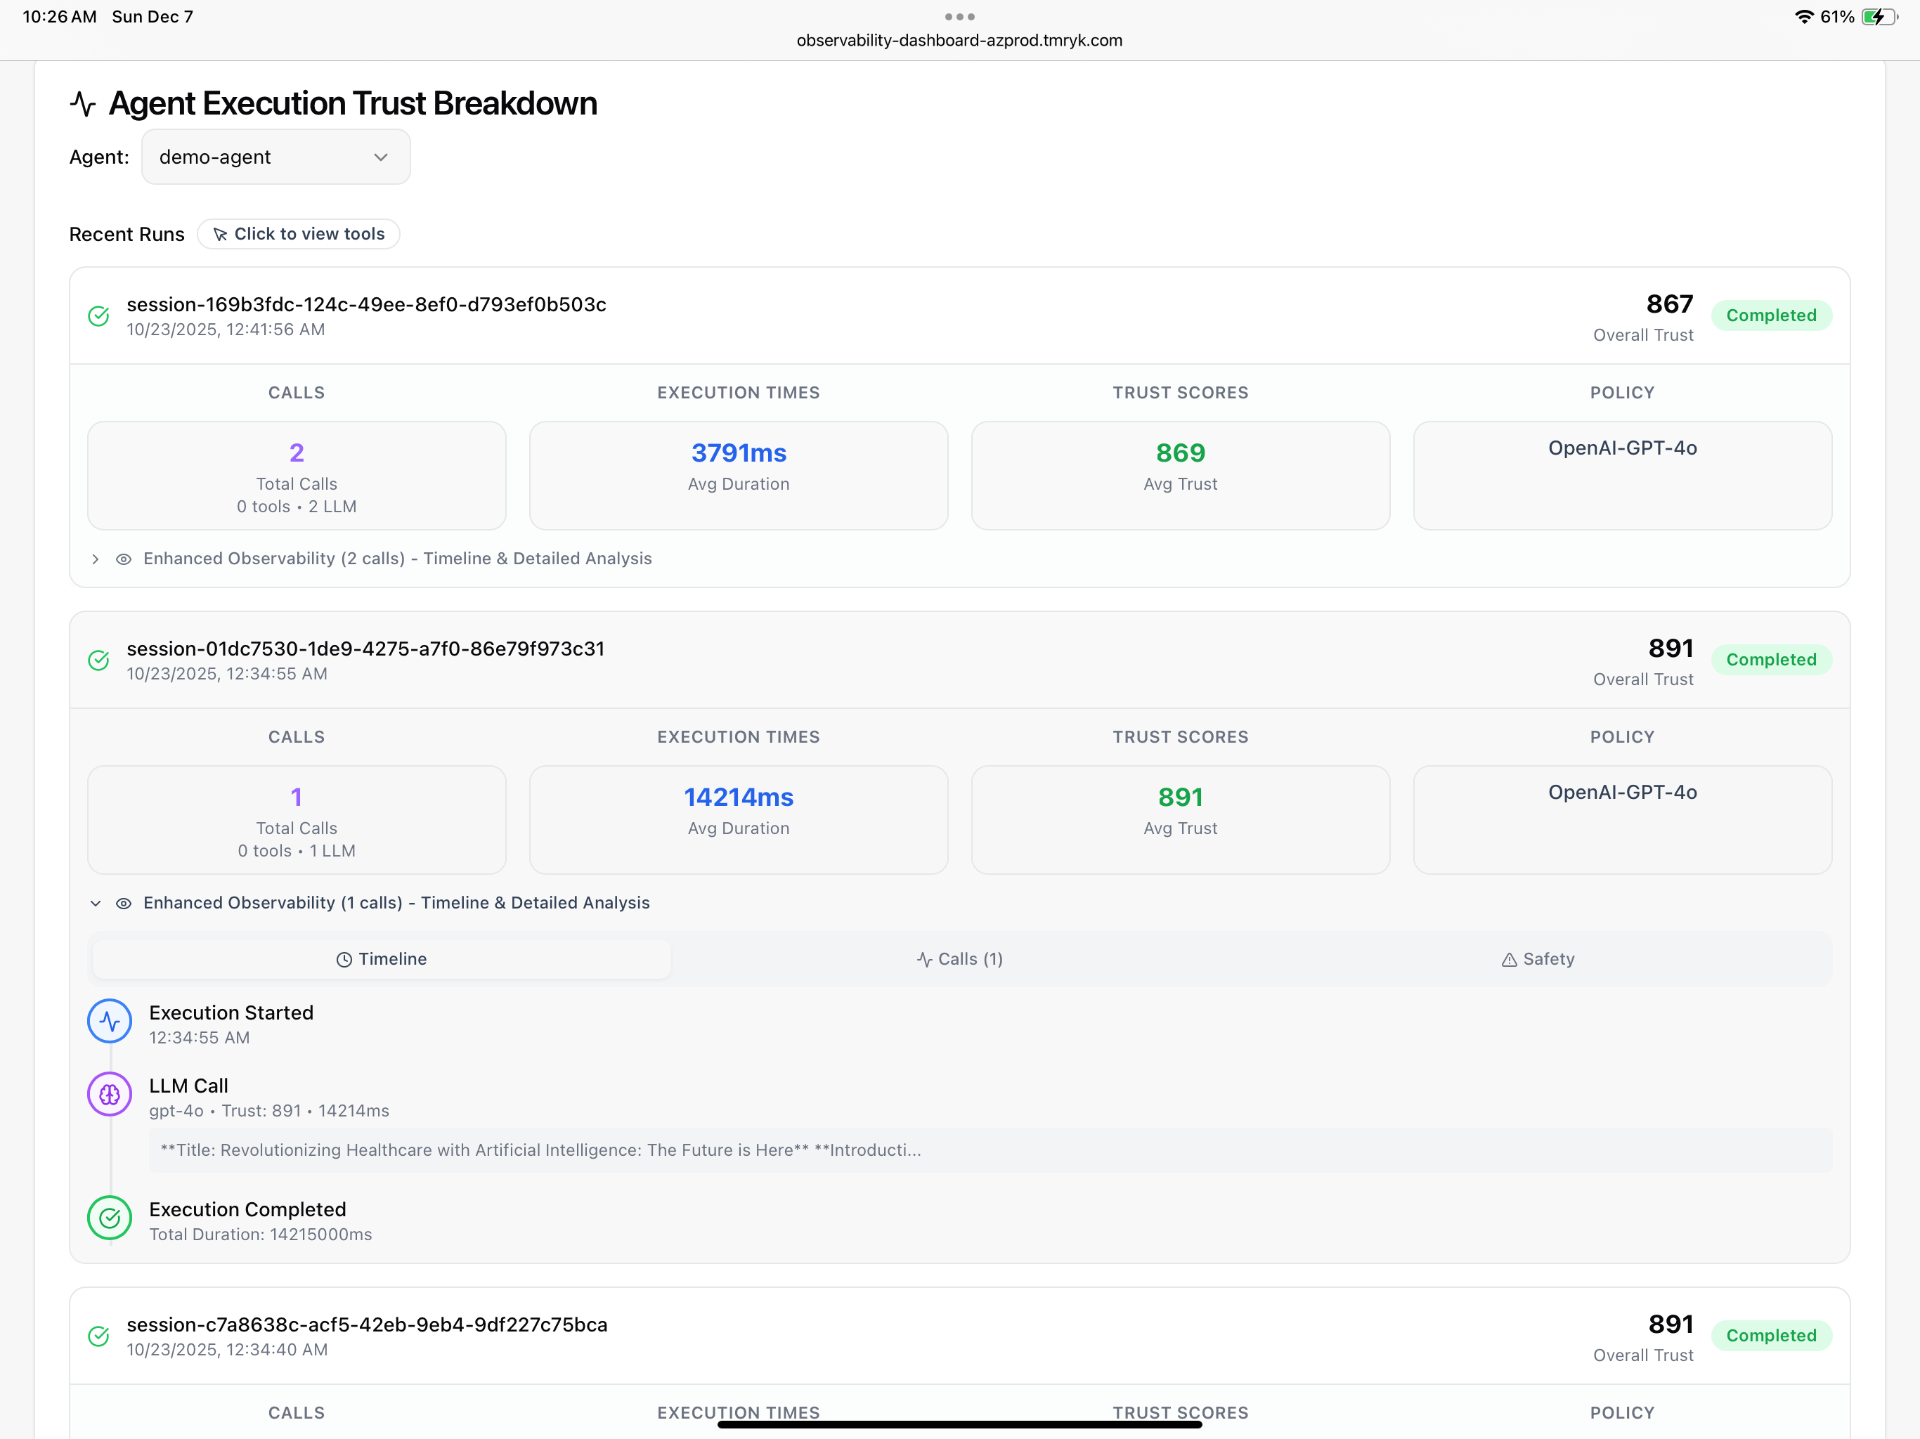Collapse Enhanced Observability (1 calls) chevron
This screenshot has width=1920, height=1439.
[95, 903]
